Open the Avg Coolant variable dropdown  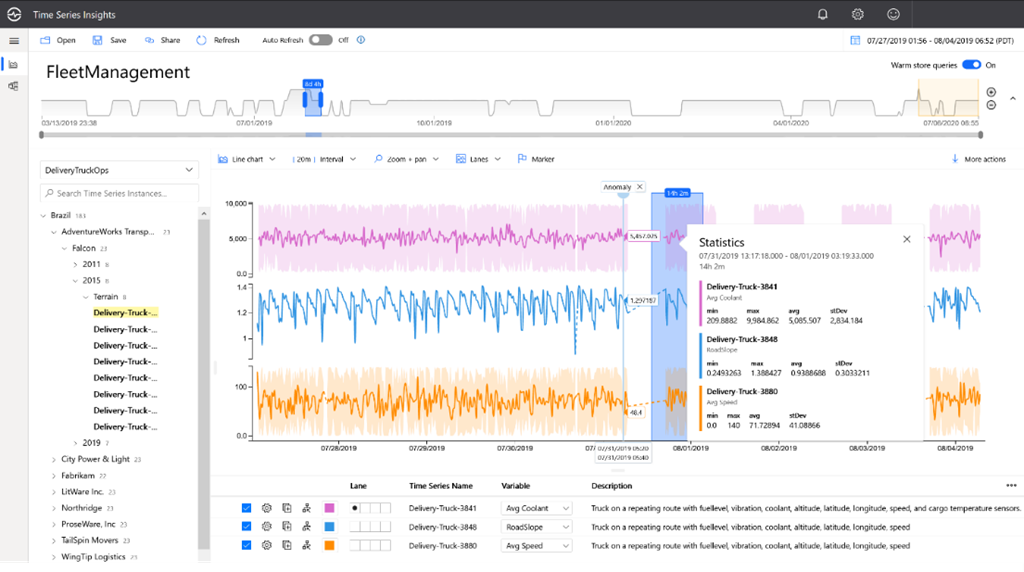pos(537,508)
